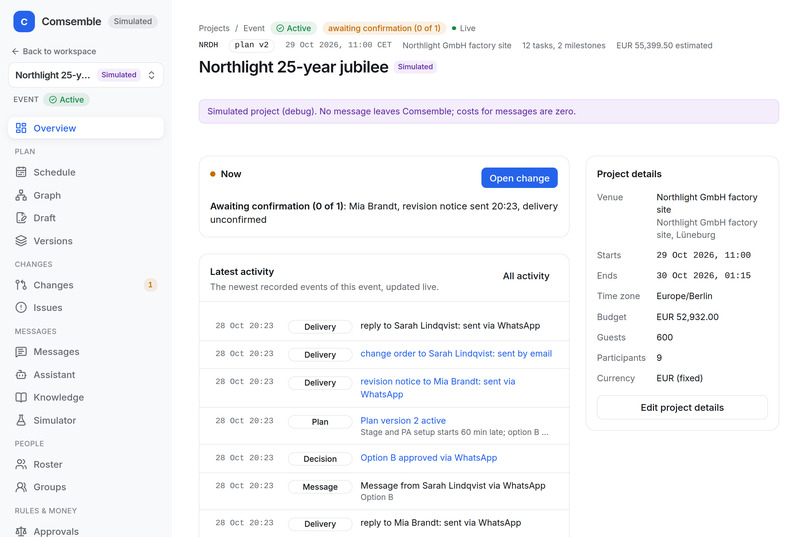
Task: Open Versions via its layers icon
Action: [x=21, y=240]
